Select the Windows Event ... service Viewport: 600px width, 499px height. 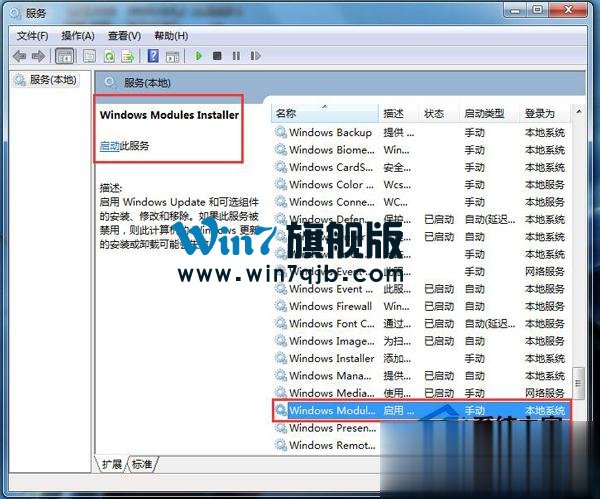click(x=331, y=289)
